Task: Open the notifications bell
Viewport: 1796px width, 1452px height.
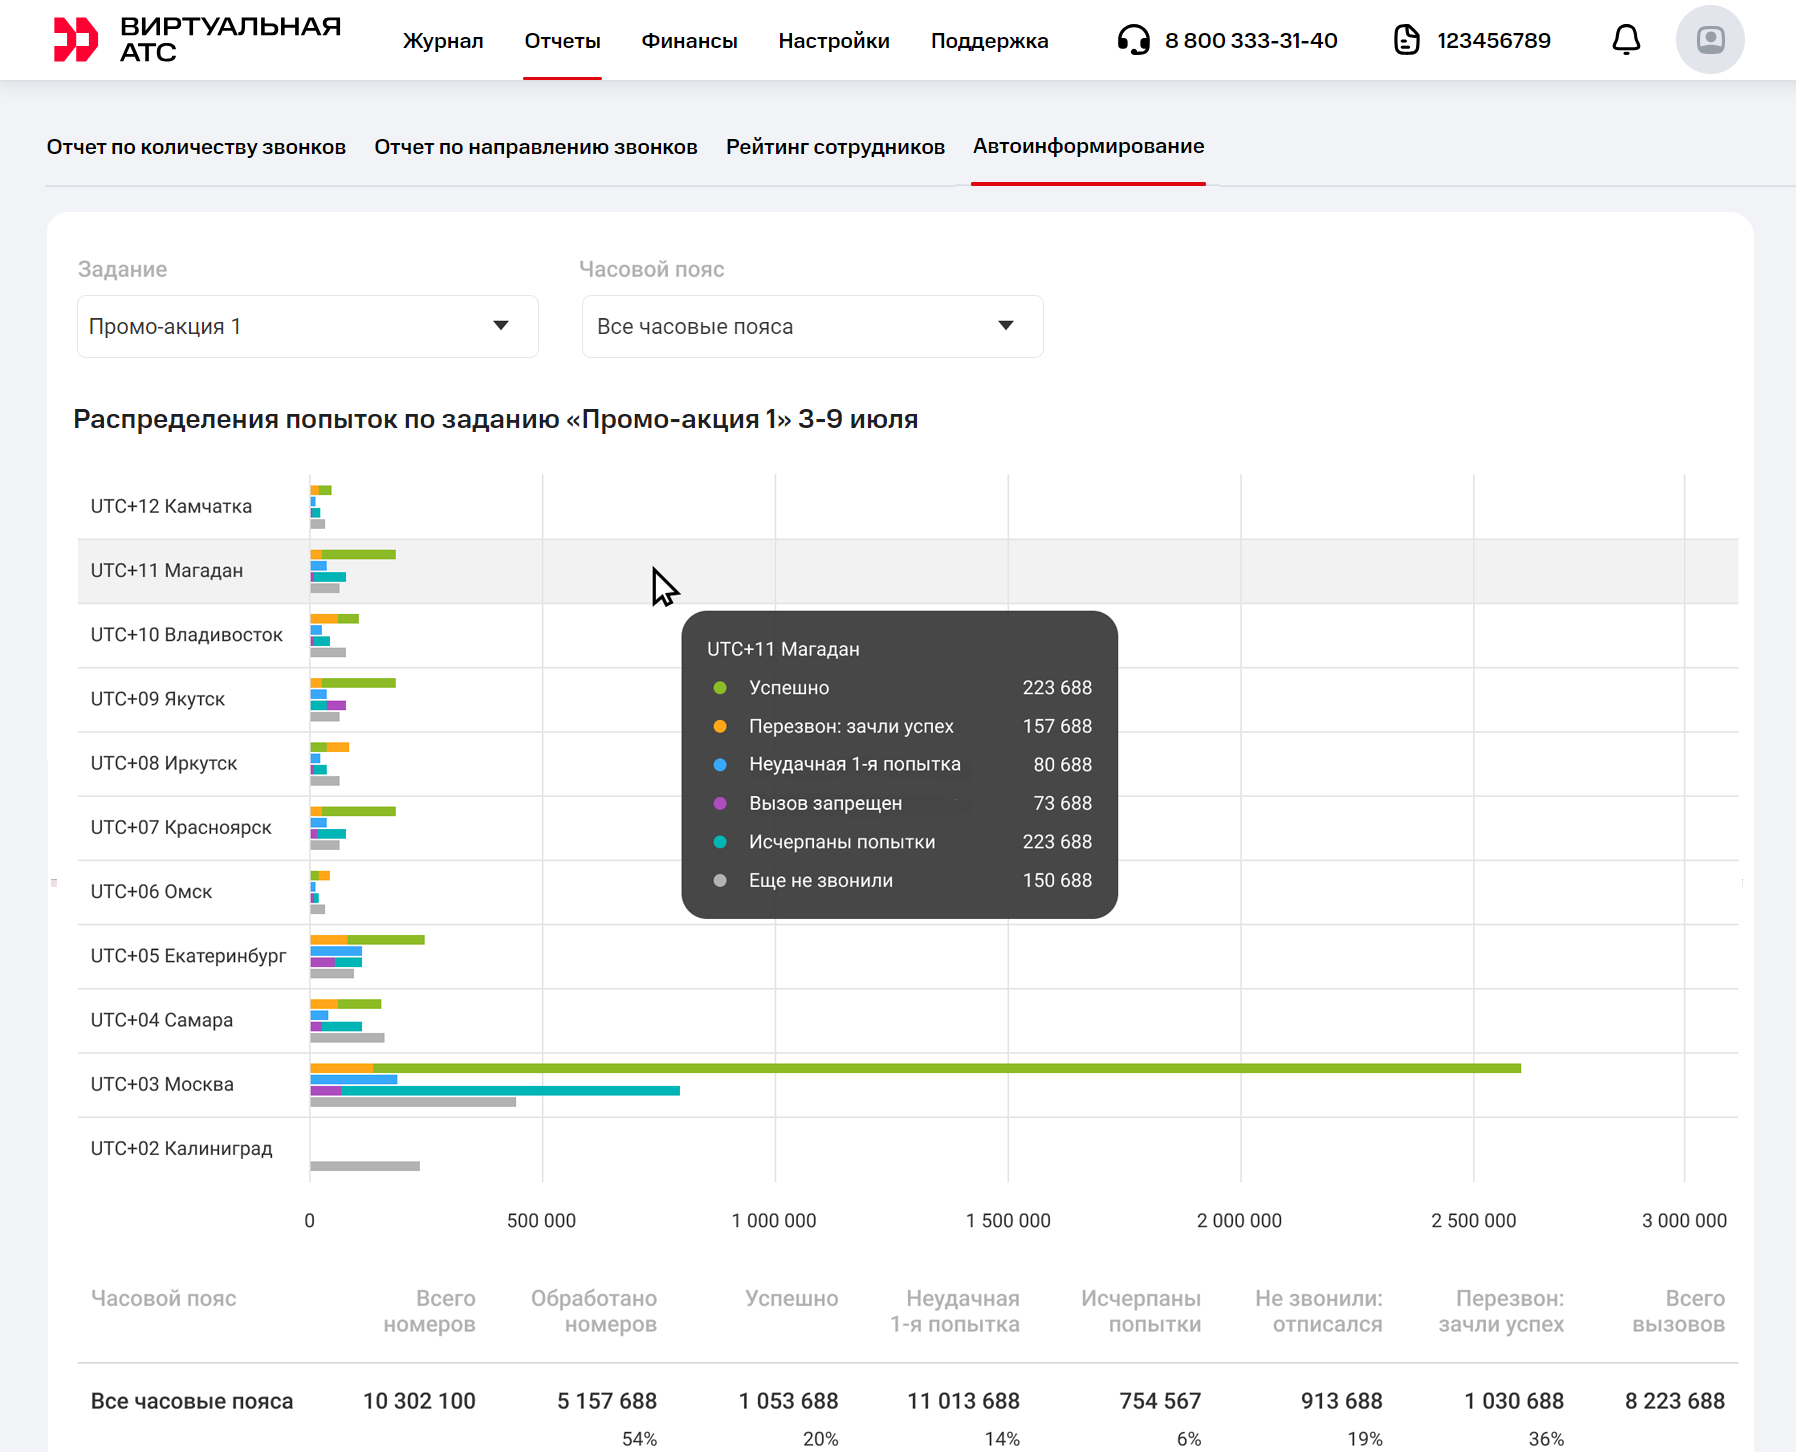Action: (x=1626, y=40)
